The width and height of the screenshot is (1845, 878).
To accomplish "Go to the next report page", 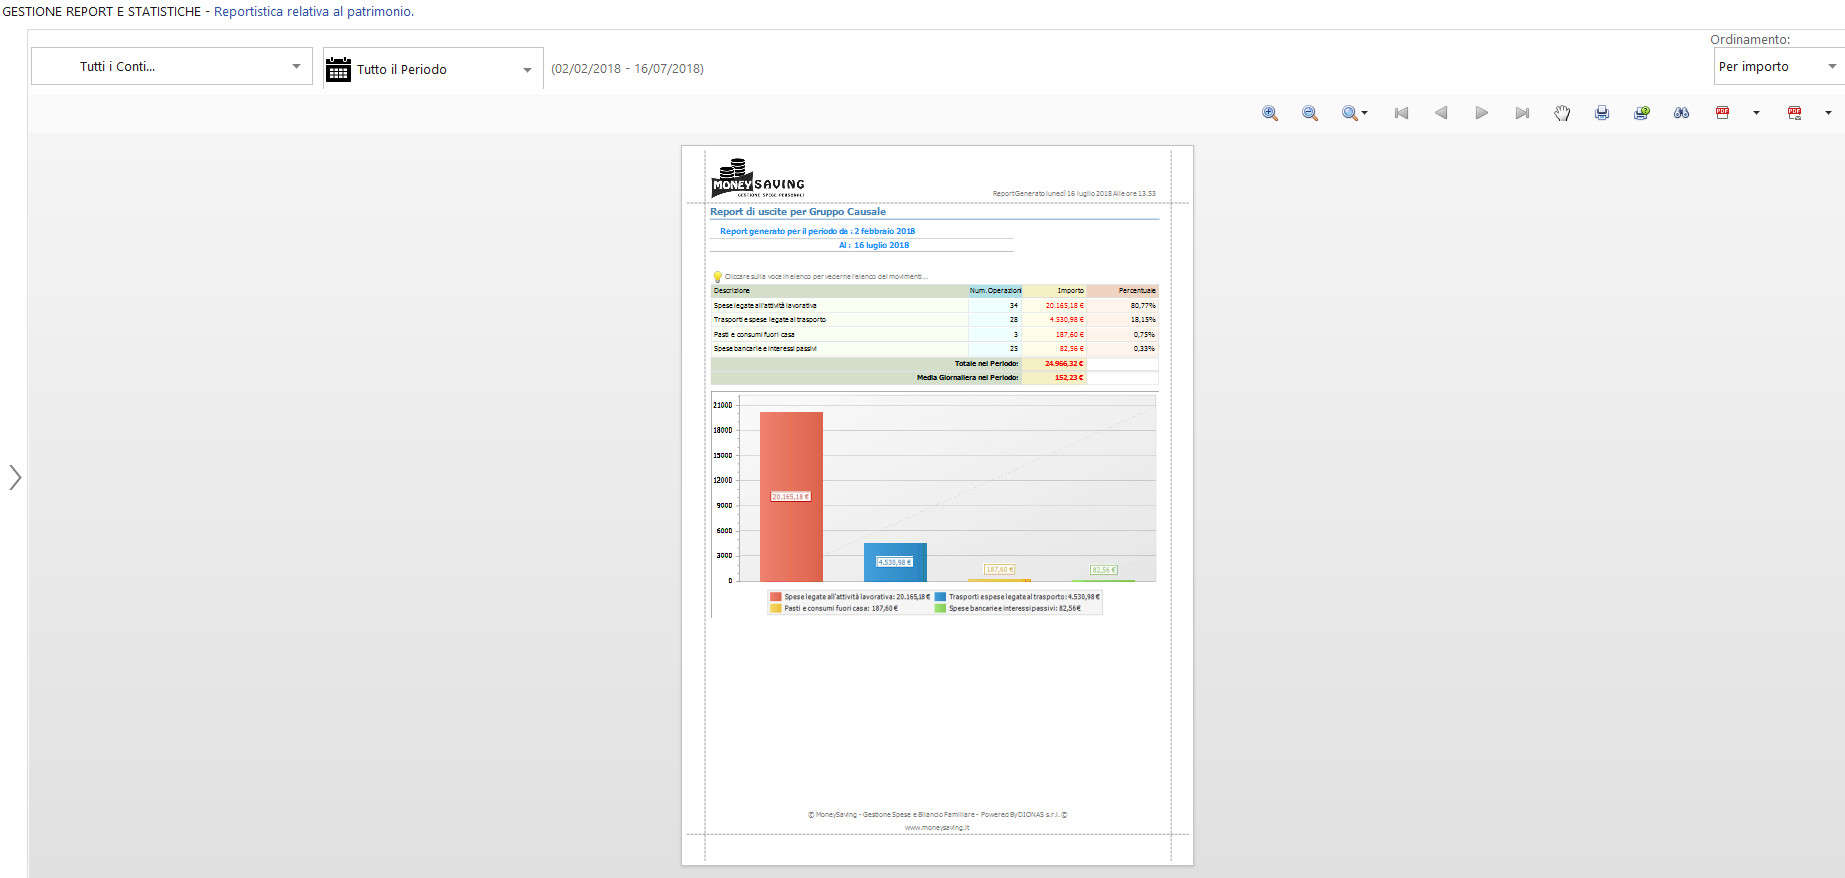I will coord(1482,113).
